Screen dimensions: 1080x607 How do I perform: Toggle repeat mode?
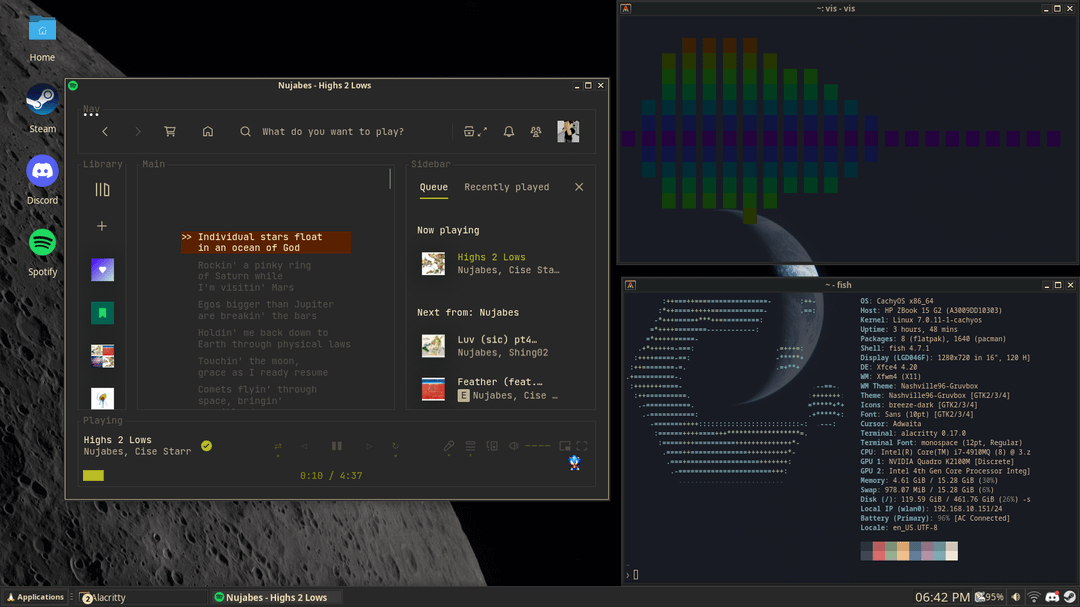395,446
